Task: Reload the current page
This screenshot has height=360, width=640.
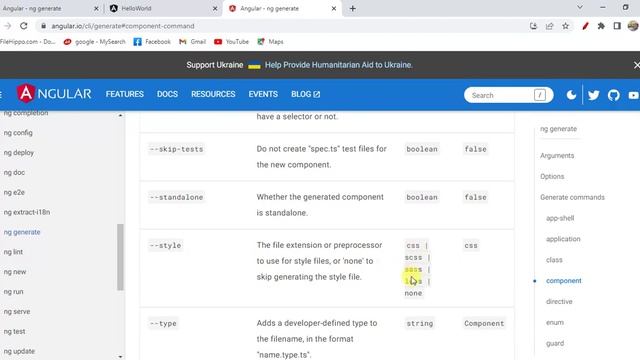Action: click(24, 26)
